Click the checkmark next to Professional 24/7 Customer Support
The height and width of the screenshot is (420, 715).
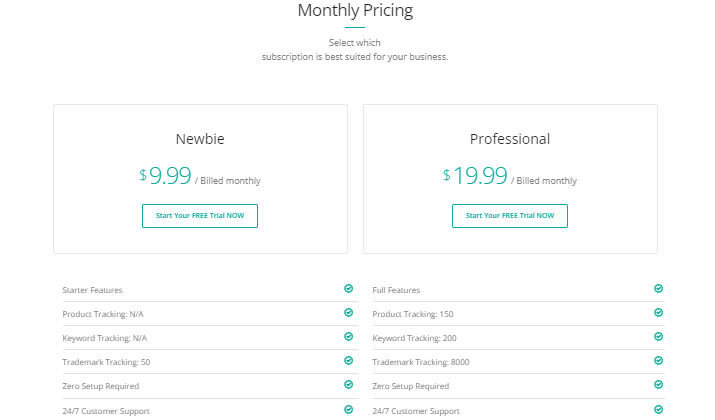tap(658, 410)
